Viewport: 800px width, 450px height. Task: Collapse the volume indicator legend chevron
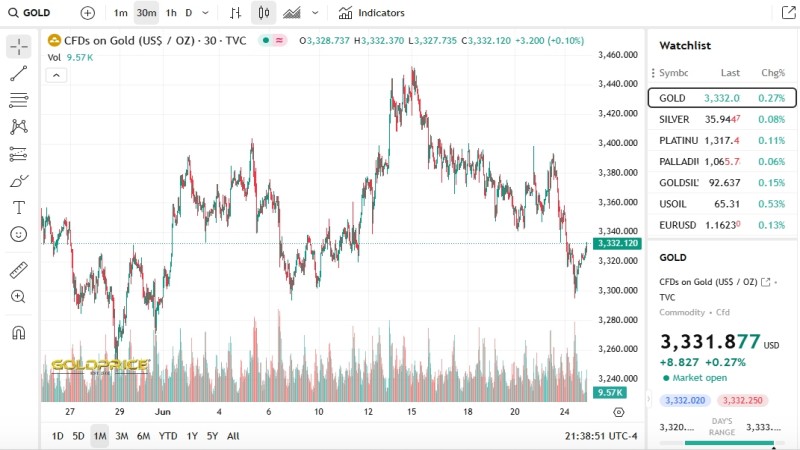coord(56,75)
